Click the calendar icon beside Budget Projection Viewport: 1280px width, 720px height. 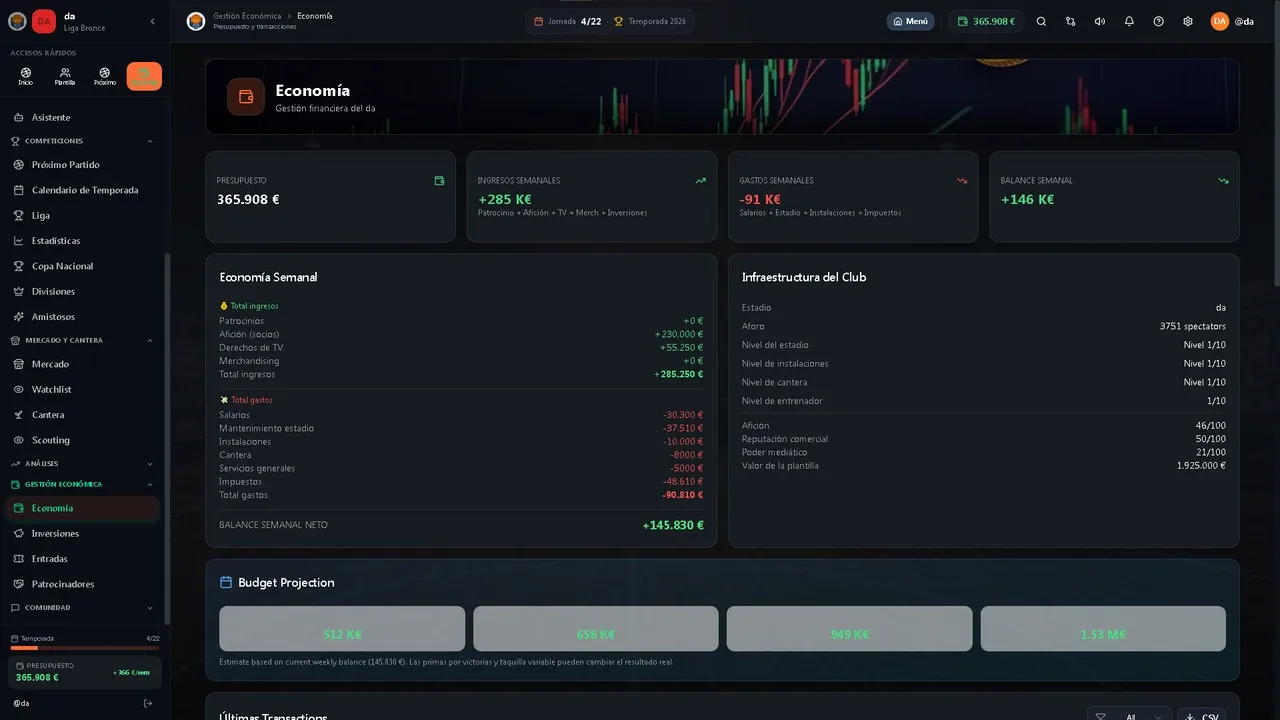pos(226,582)
